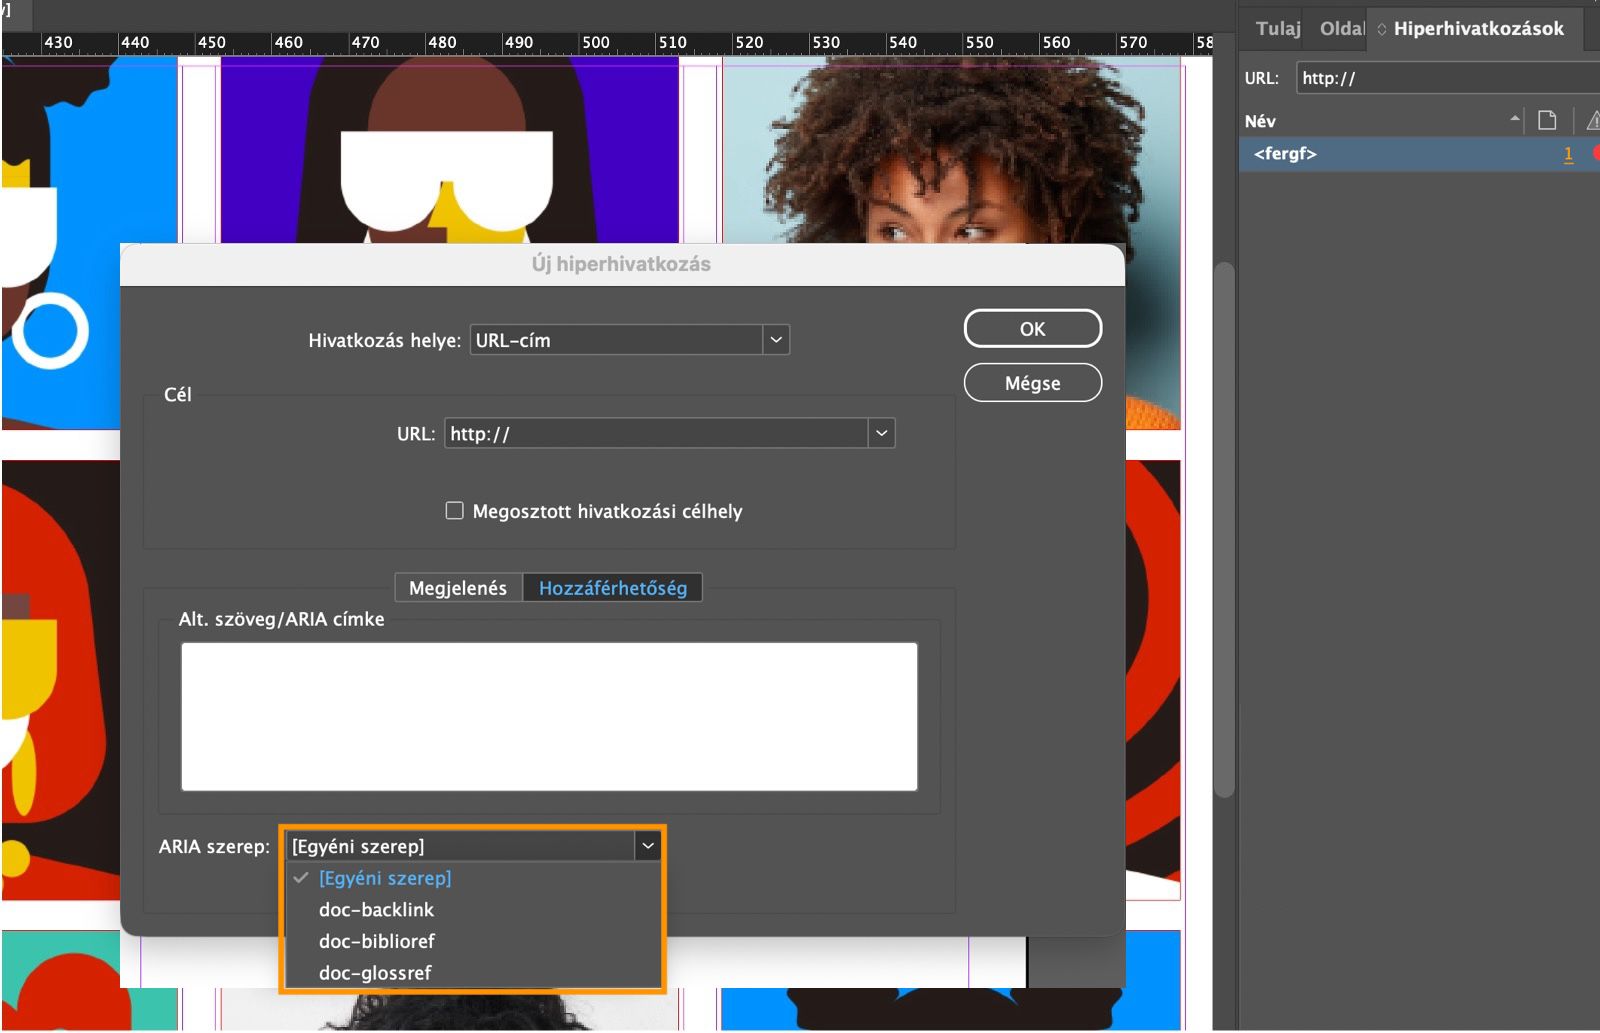This screenshot has width=1600, height=1033.
Task: Cancel with the Mégse button
Action: coord(1033,383)
